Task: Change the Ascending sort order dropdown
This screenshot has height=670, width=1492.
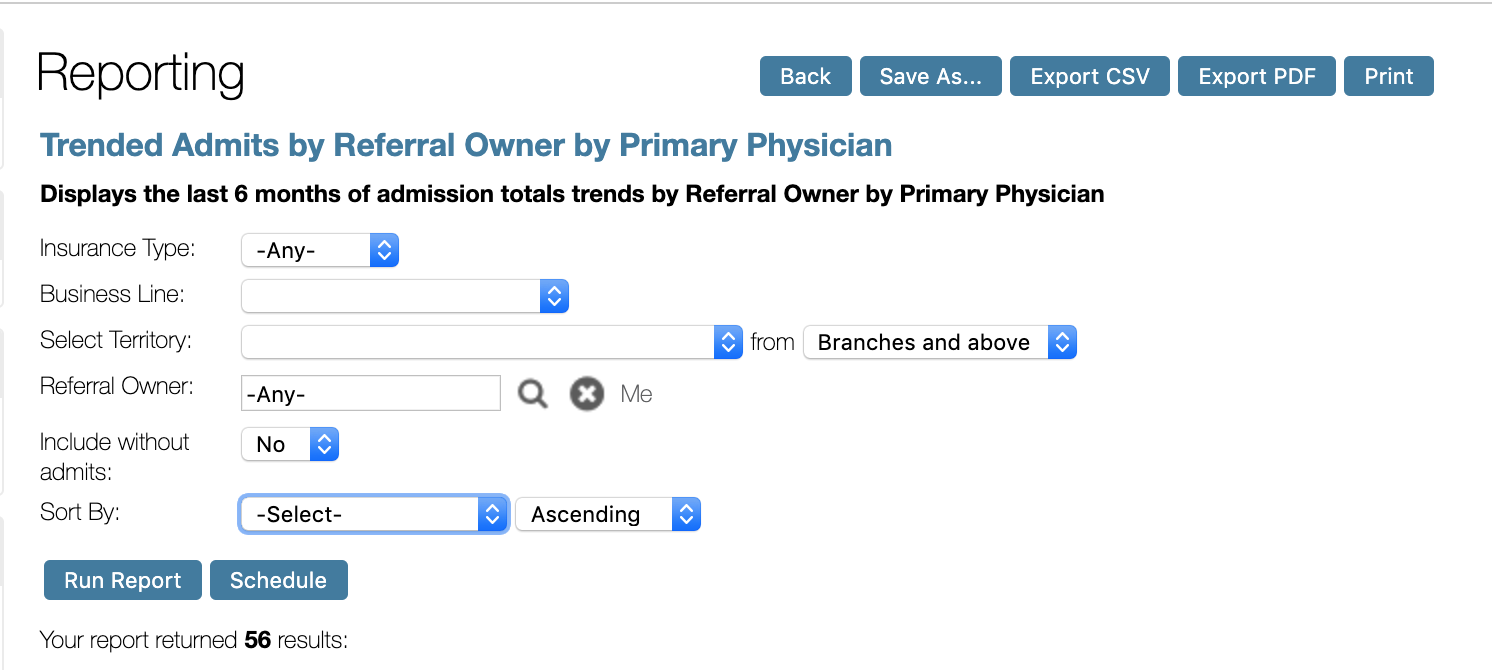Action: pyautogui.click(x=608, y=514)
